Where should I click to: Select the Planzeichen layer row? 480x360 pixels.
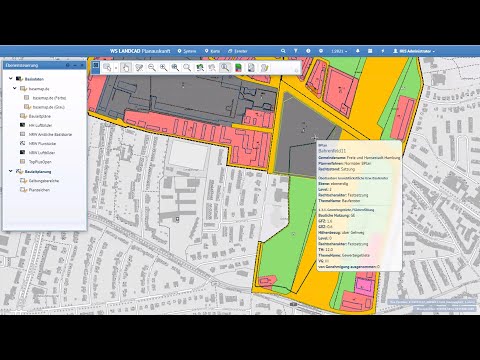coord(39,190)
